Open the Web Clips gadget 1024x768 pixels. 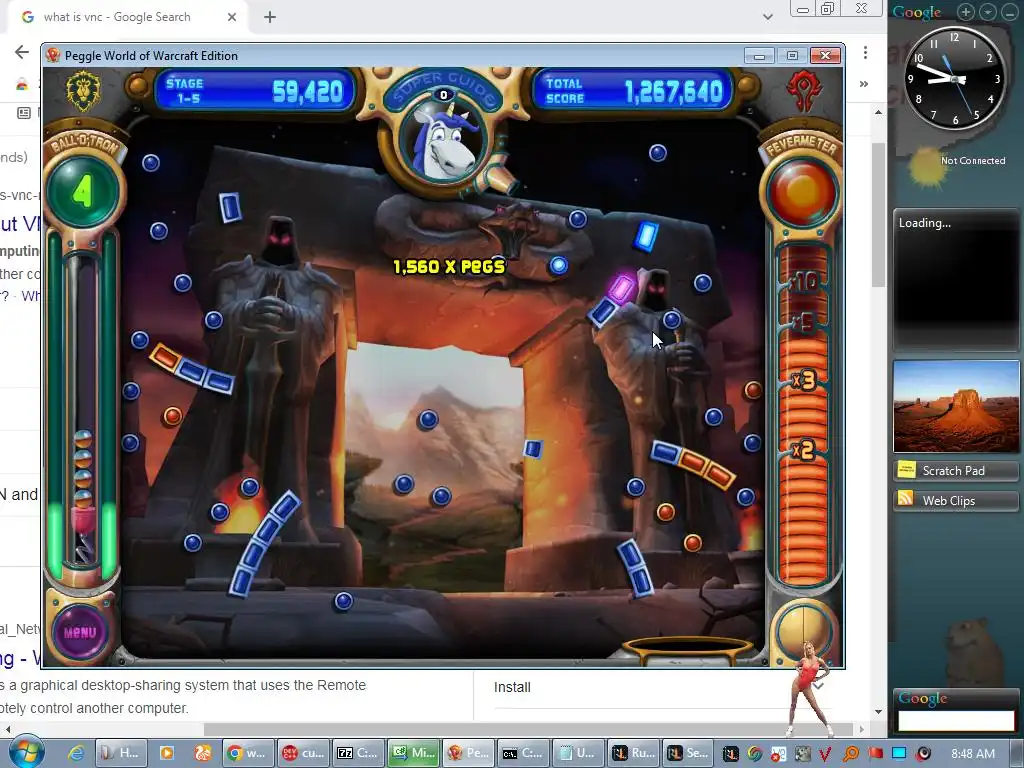pos(956,500)
